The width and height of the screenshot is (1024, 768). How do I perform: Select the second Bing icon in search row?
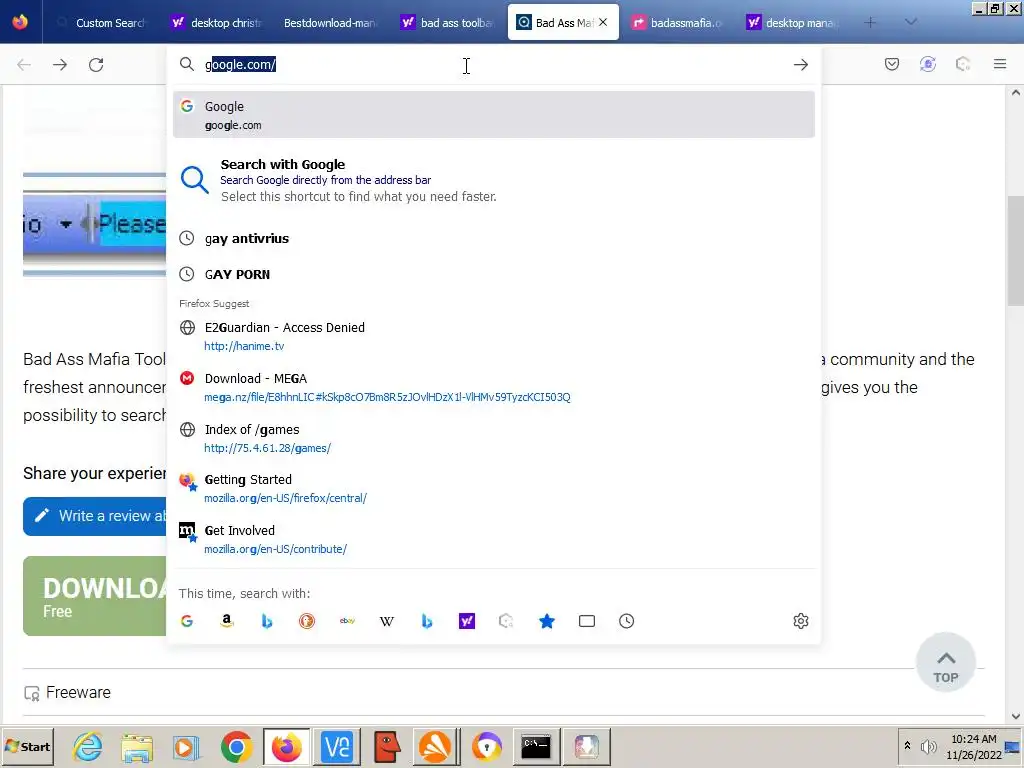pos(427,621)
